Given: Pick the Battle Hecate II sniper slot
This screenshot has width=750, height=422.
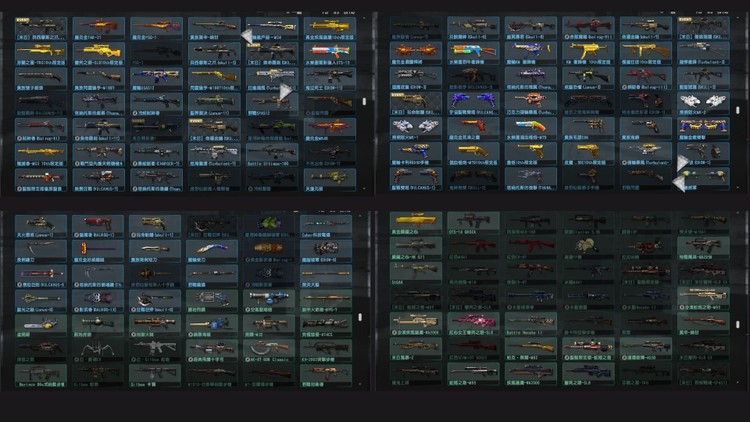Looking at the screenshot, I should pyautogui.click(x=531, y=324).
